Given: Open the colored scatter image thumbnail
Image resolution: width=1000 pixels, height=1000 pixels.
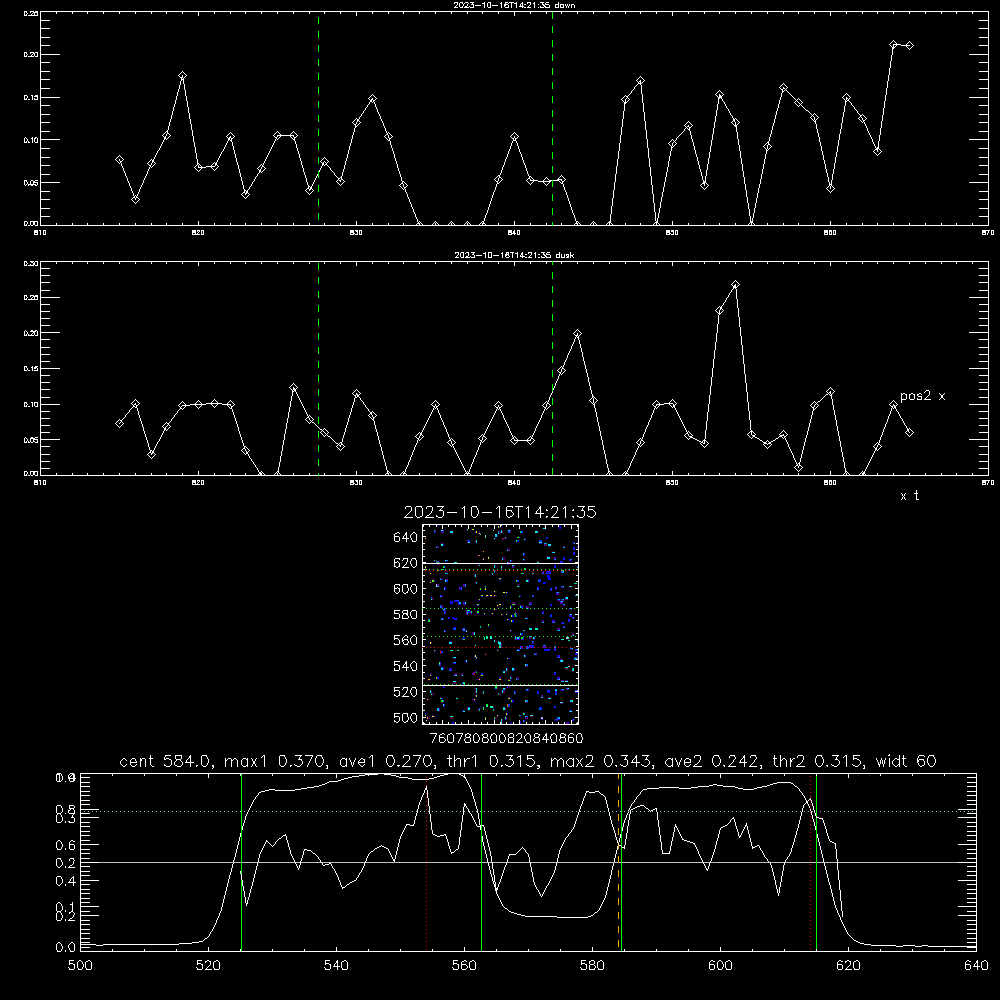Looking at the screenshot, I should 500,624.
